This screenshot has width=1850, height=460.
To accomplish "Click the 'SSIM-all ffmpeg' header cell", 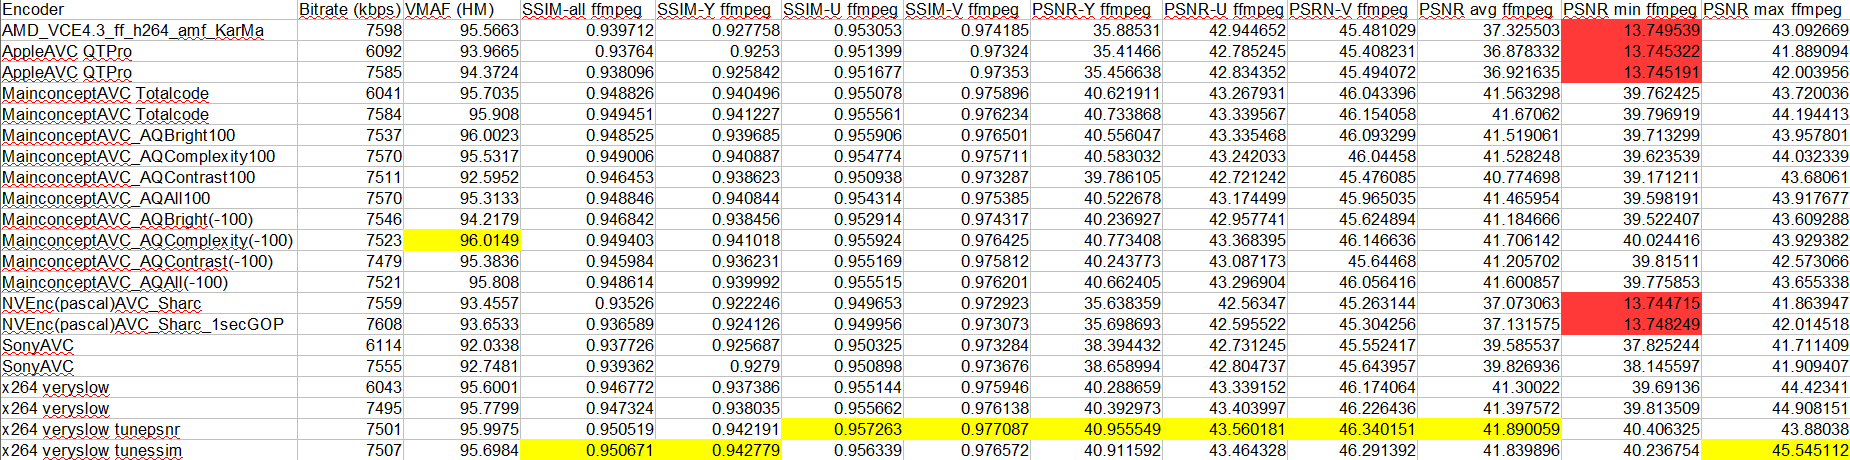I will click(588, 10).
